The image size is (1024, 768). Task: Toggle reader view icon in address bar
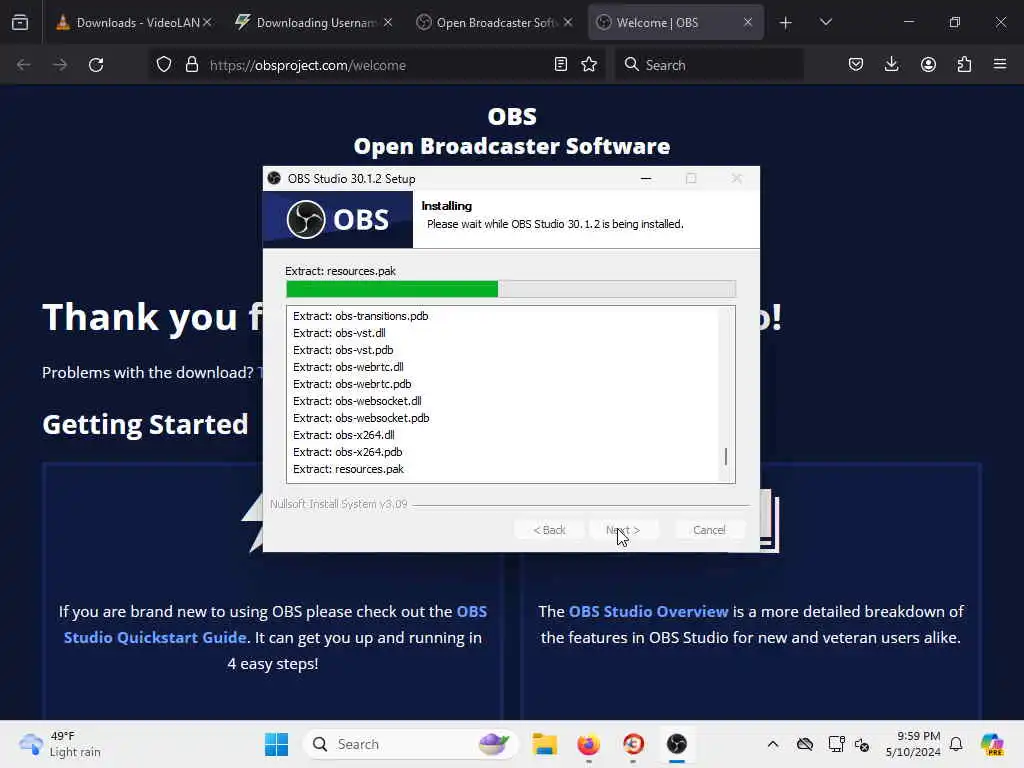(x=560, y=65)
